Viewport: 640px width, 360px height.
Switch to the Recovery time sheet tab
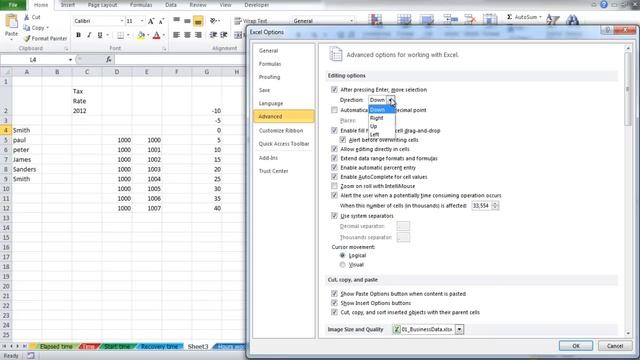coord(159,347)
